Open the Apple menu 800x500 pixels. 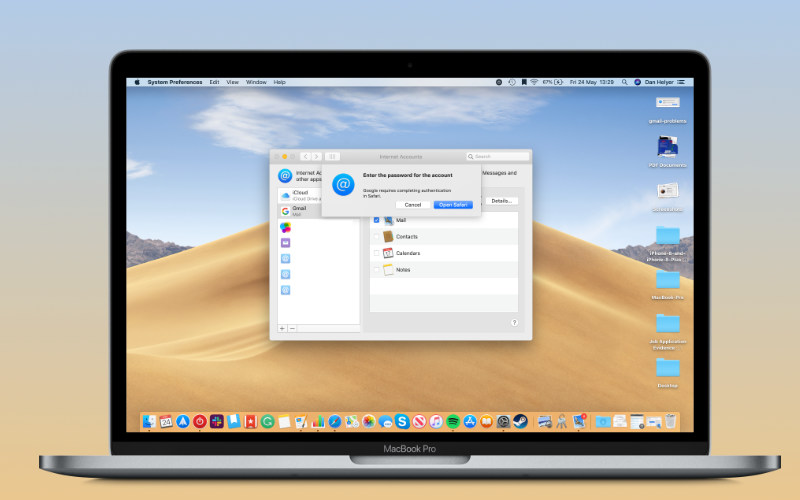tap(137, 82)
